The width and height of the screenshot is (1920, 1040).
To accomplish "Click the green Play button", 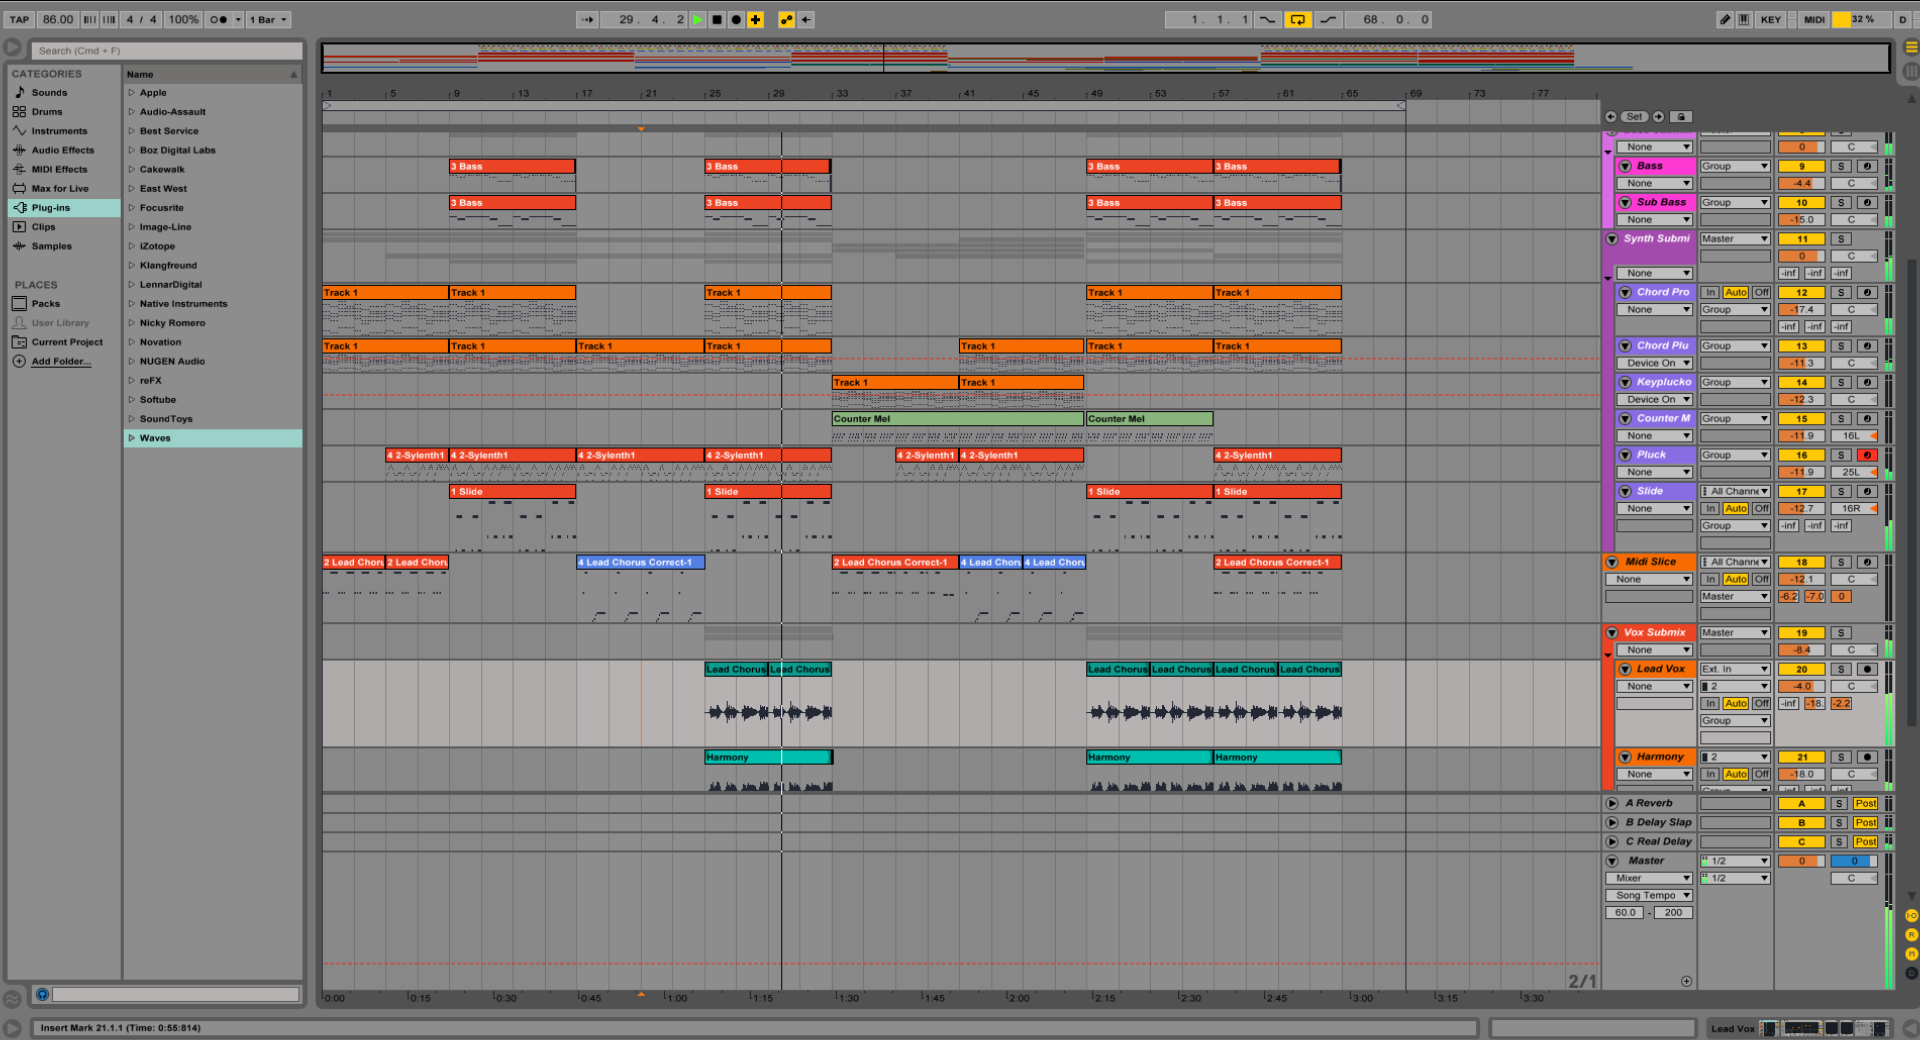I will coord(698,19).
